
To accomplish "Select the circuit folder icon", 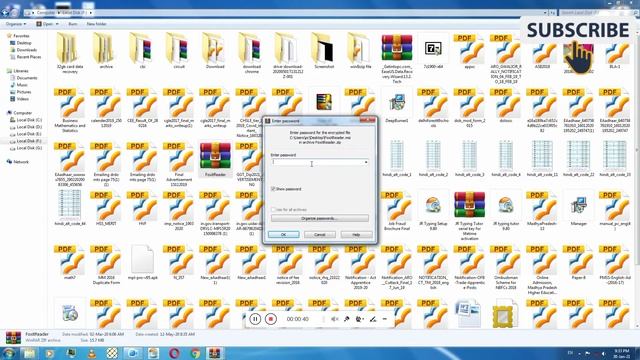I will pyautogui.click(x=179, y=49).
